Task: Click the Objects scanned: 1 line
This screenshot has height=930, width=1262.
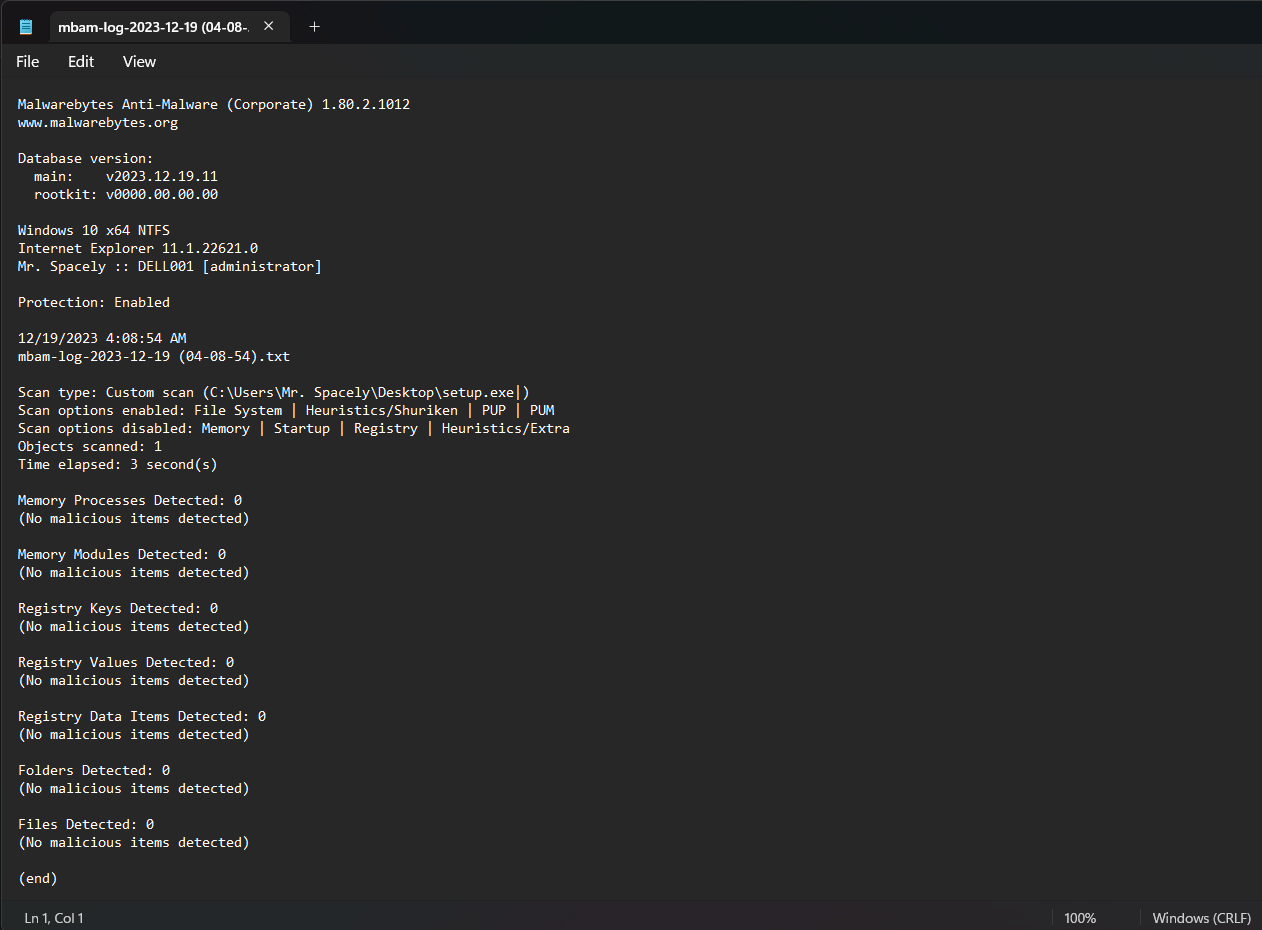Action: 90,446
